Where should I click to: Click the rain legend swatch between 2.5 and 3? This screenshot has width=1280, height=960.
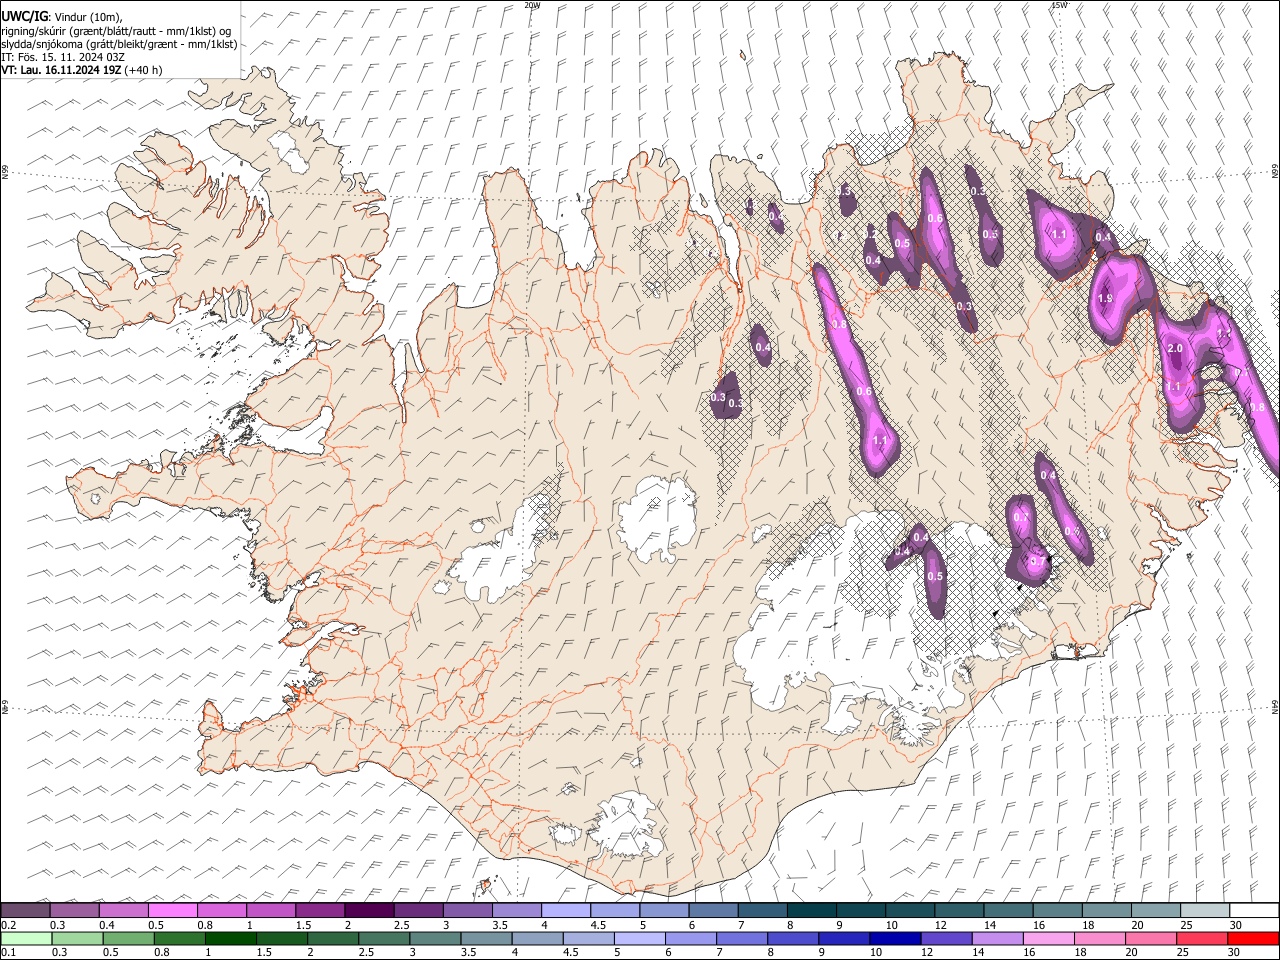[x=384, y=938]
